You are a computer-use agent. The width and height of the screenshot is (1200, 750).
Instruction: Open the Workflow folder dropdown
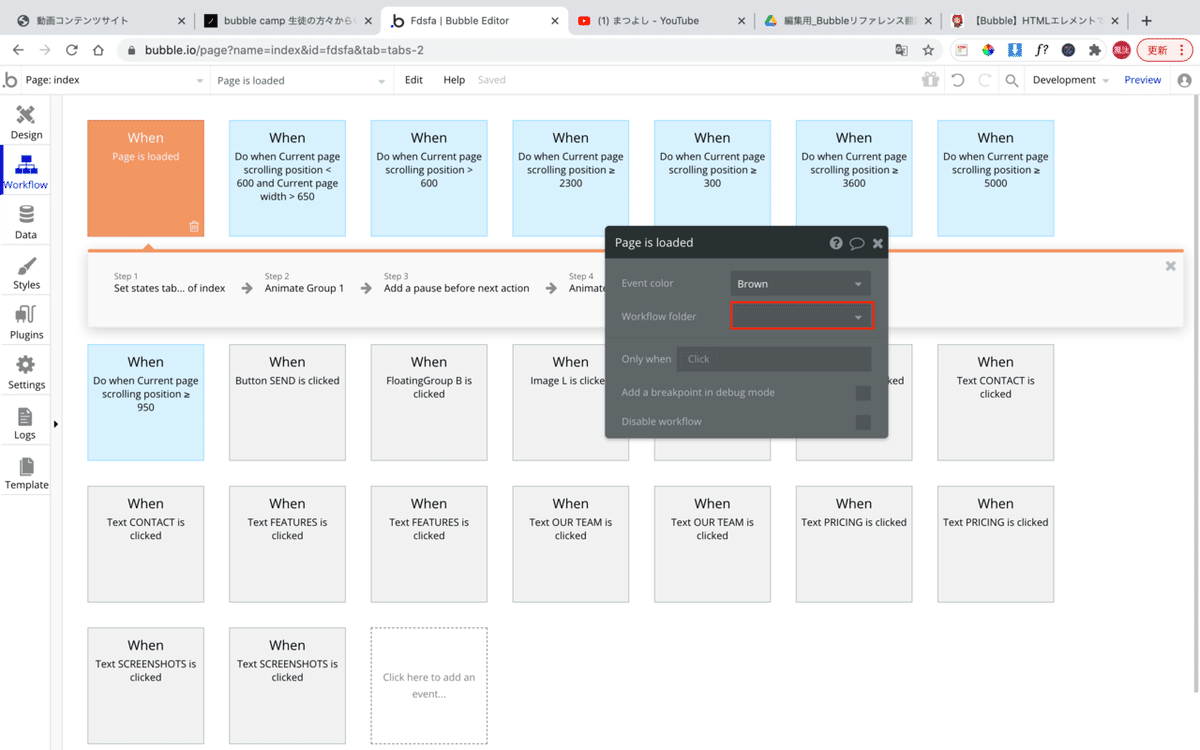802,316
